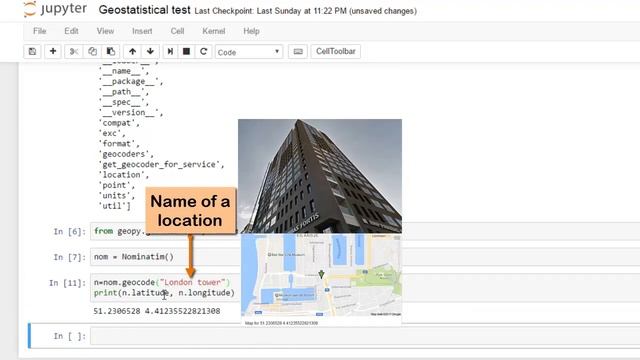Click the '__package__' output line
Image resolution: width=640 pixels, height=360 pixels.
131,82
